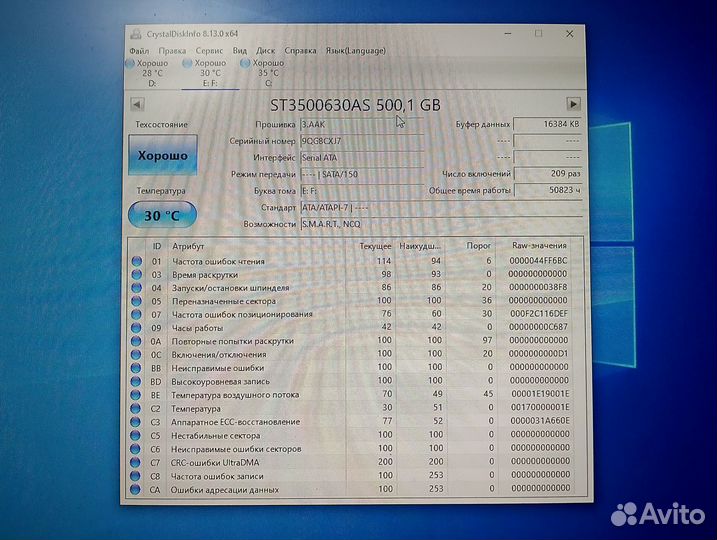Image resolution: width=717 pixels, height=540 pixels.
Task: Click the 30 °C temperature button
Action: (x=162, y=215)
